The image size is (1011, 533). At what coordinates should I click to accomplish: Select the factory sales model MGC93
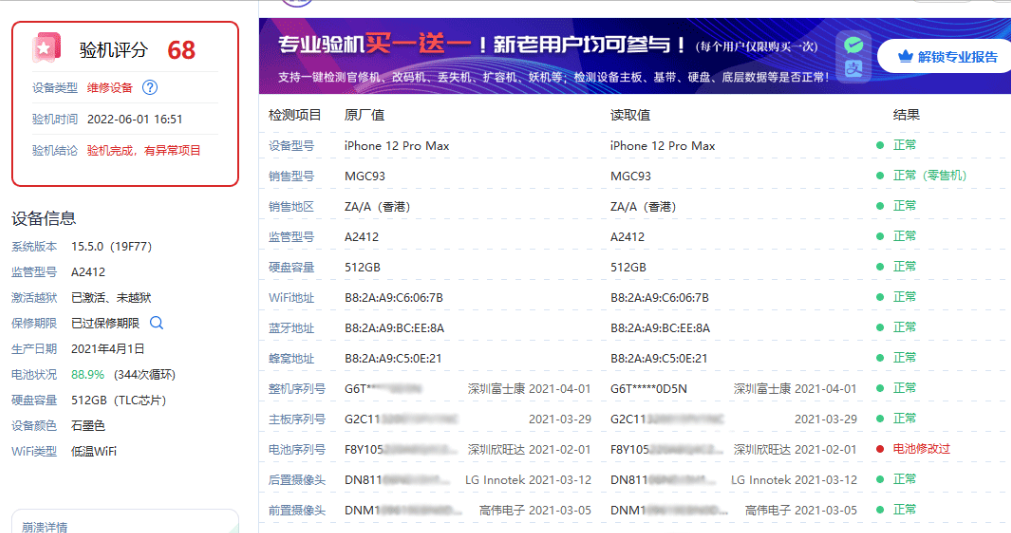pyautogui.click(x=364, y=176)
